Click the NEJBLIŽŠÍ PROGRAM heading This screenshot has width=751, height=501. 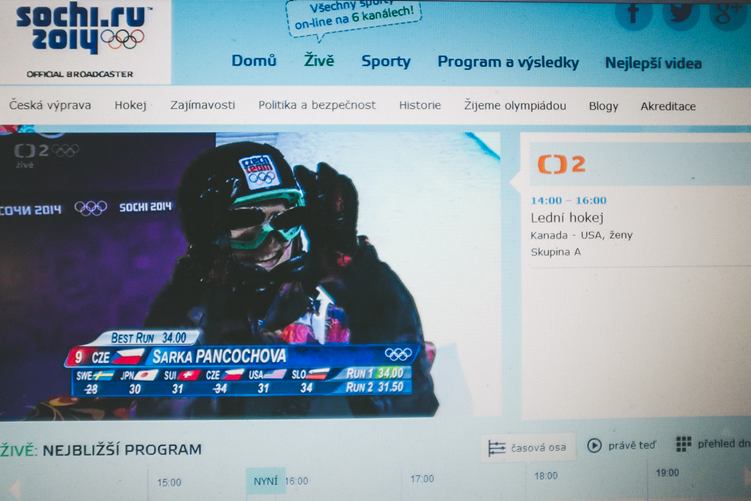(x=122, y=450)
